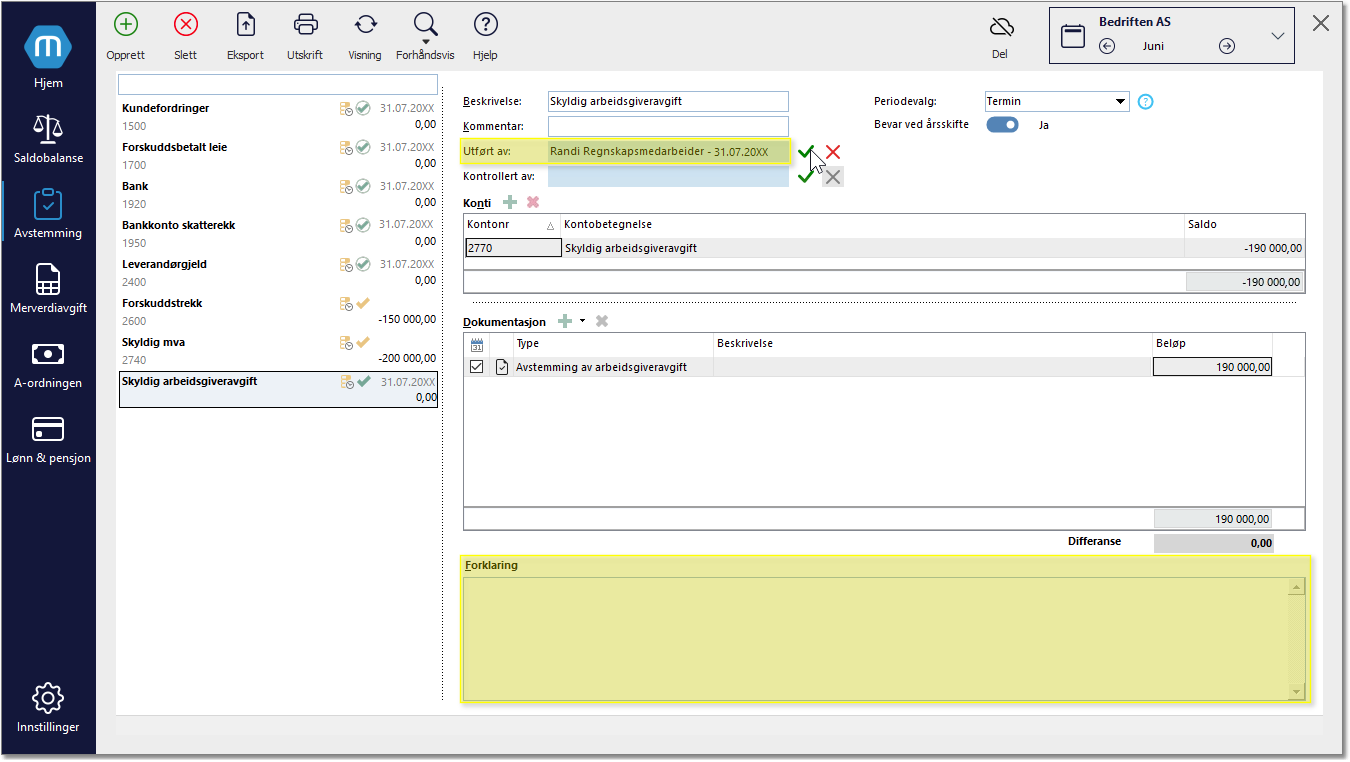Viewport: 1350px width, 762px height.
Task: Click the Kontobetegnelse column header
Action: click(872, 225)
